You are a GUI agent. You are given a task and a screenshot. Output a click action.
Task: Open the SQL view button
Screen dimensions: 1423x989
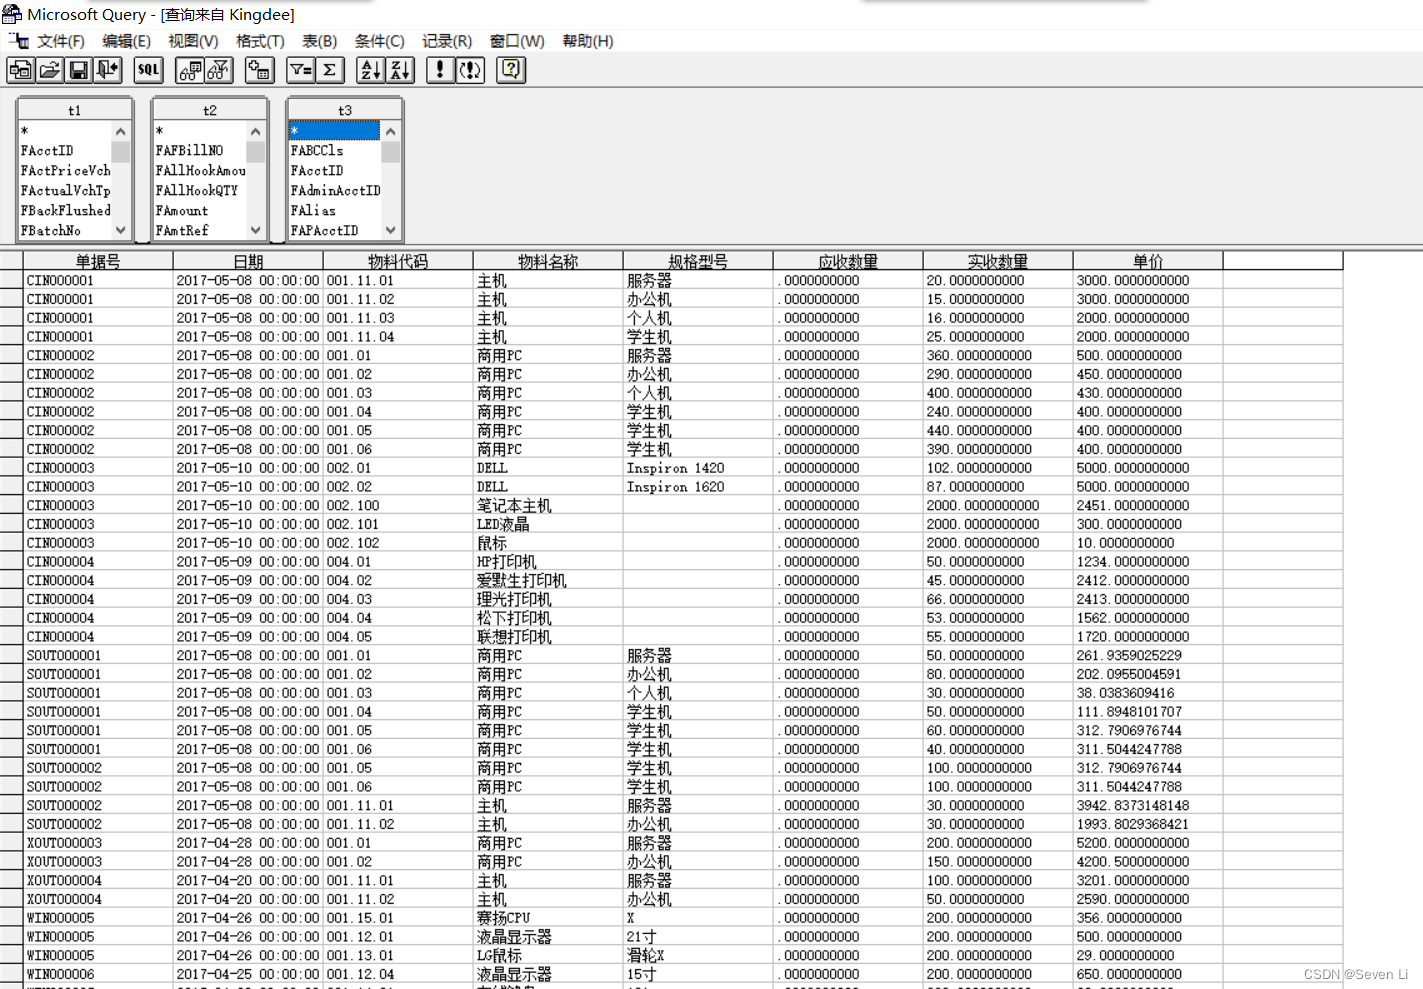[x=149, y=70]
